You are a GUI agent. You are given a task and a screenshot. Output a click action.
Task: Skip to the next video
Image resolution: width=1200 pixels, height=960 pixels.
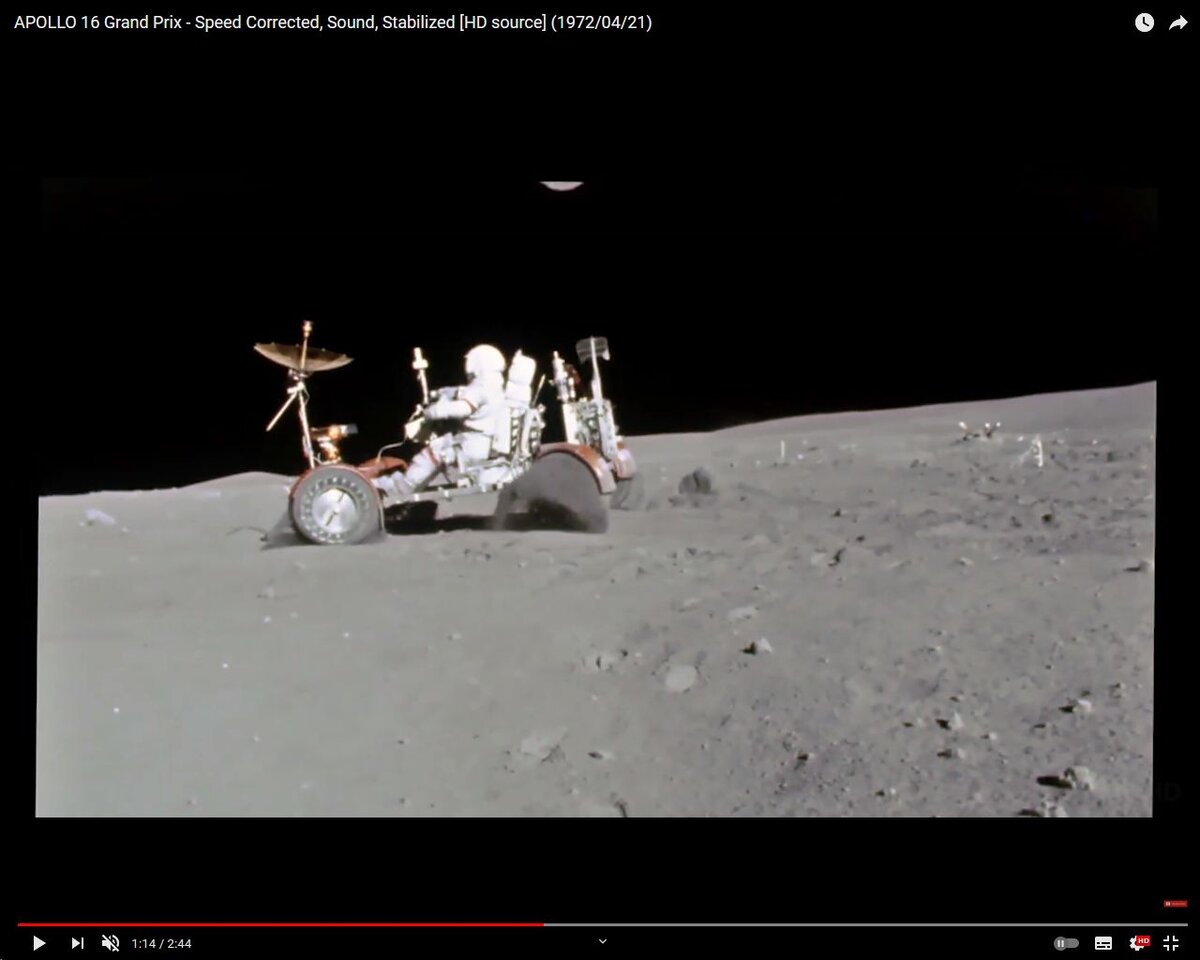pyautogui.click(x=77, y=943)
